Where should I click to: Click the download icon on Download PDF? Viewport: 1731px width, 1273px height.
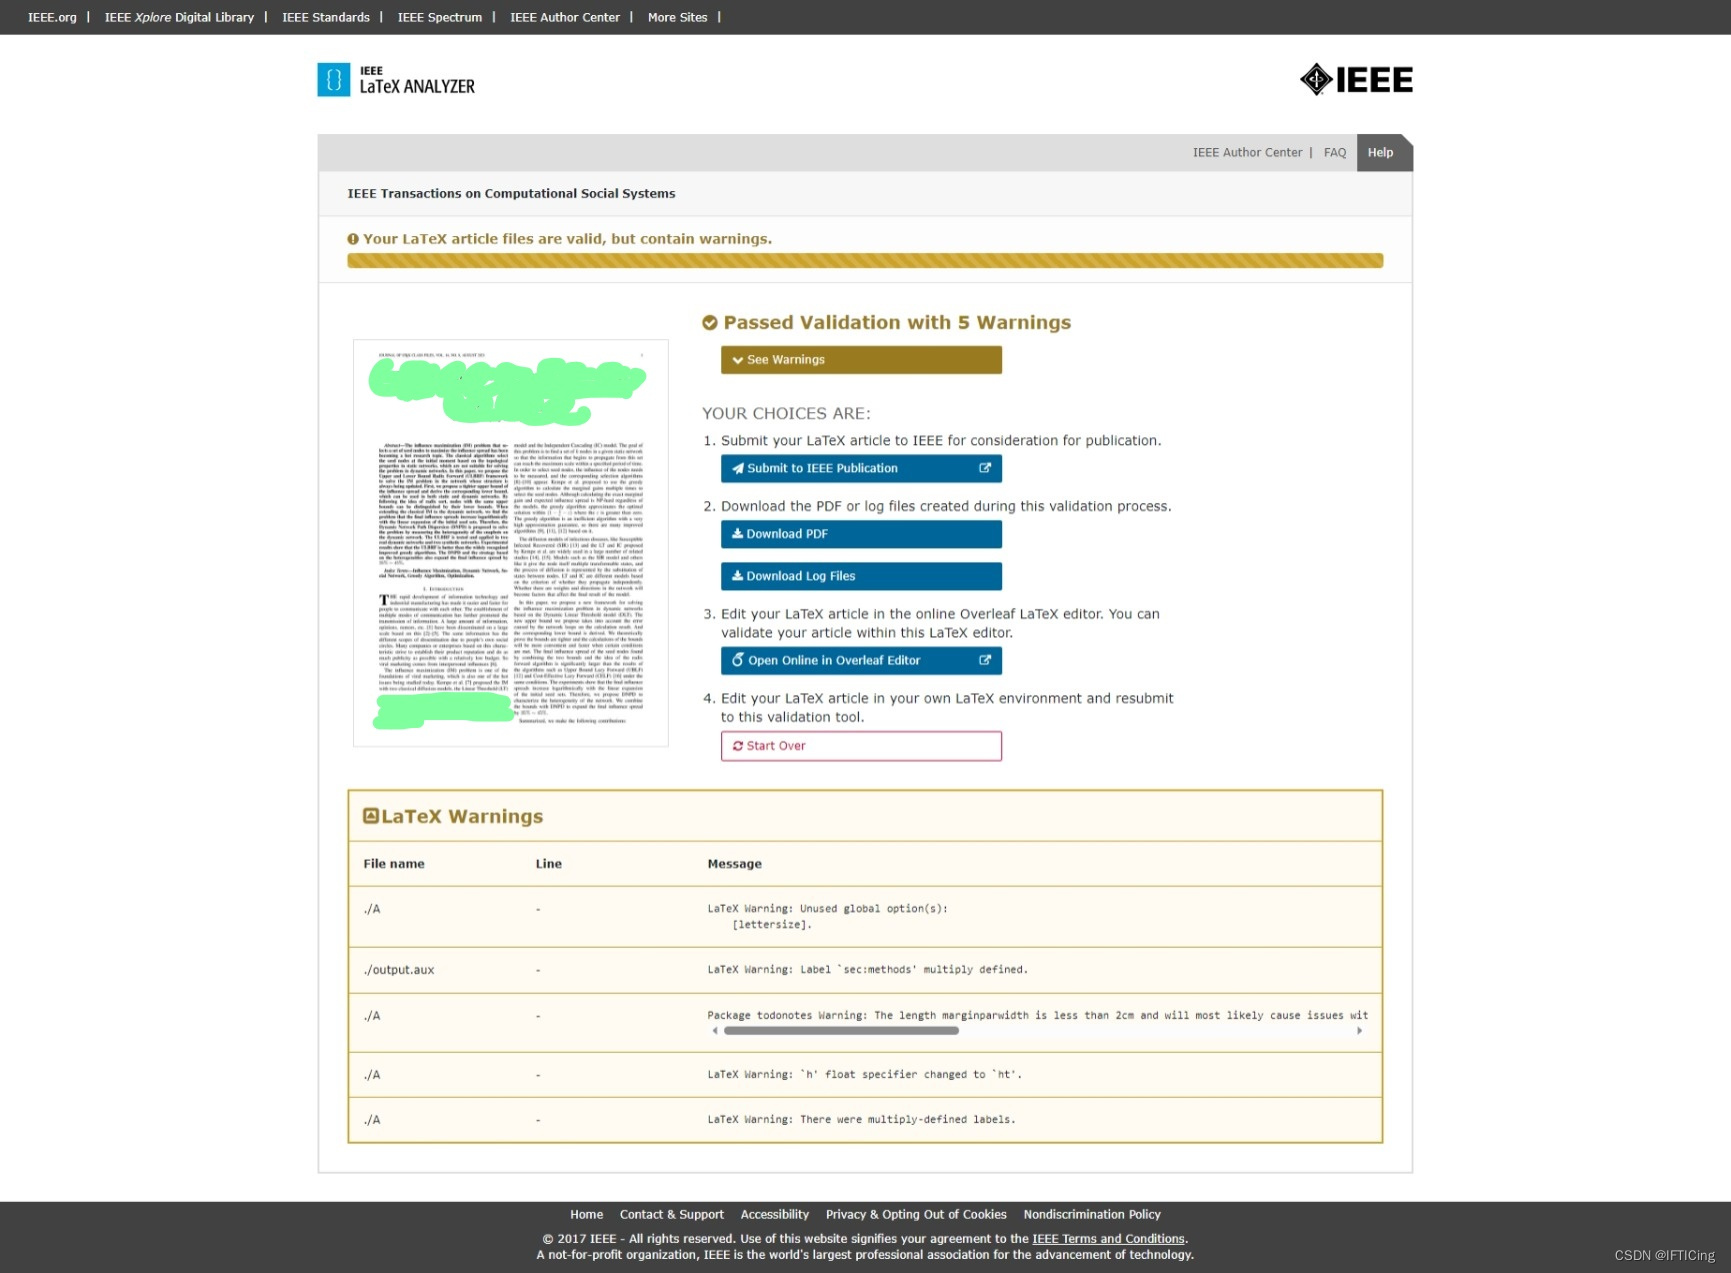click(x=739, y=533)
